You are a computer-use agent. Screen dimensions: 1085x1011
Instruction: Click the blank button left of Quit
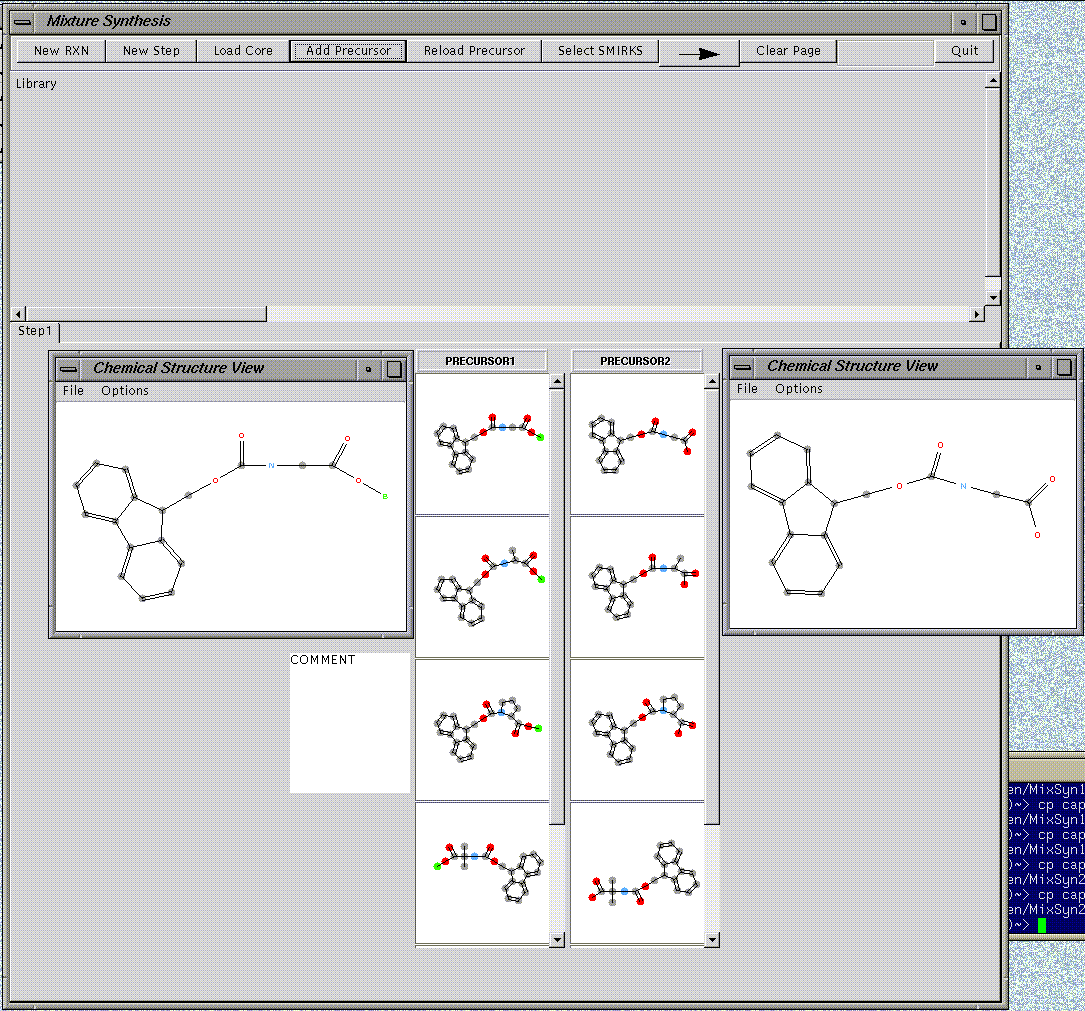(x=885, y=52)
